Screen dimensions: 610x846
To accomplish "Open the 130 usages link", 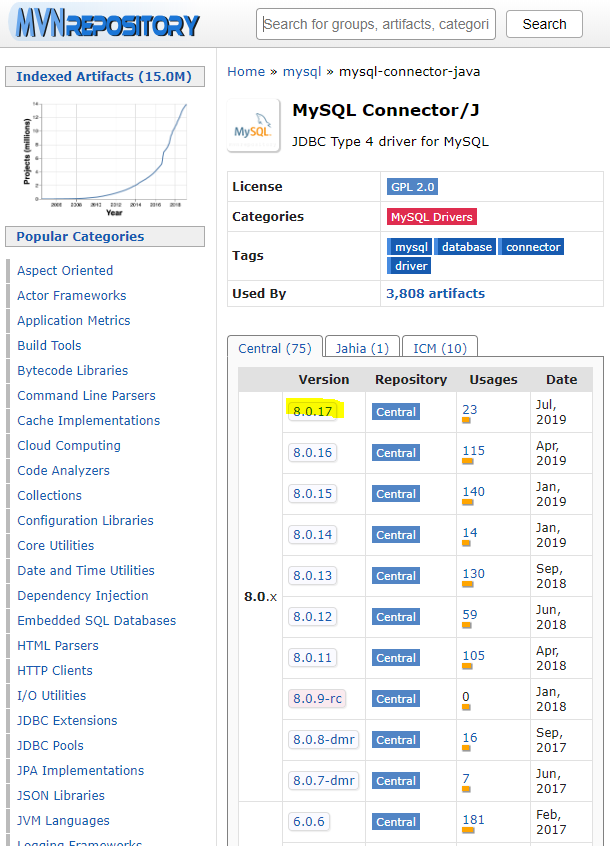I will pos(474,574).
